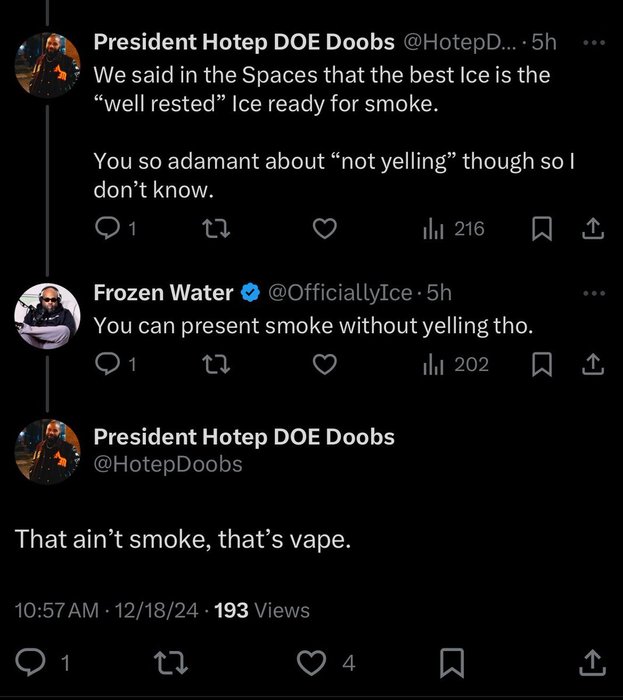Open Frozen Water's profile picture
Viewport: 623px width, 700px height.
click(47, 317)
